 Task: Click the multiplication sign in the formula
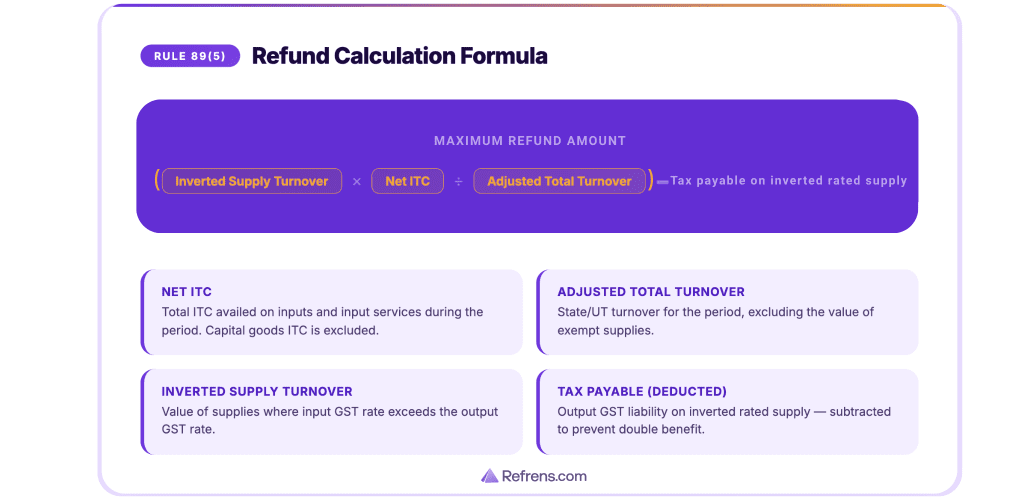(x=357, y=182)
